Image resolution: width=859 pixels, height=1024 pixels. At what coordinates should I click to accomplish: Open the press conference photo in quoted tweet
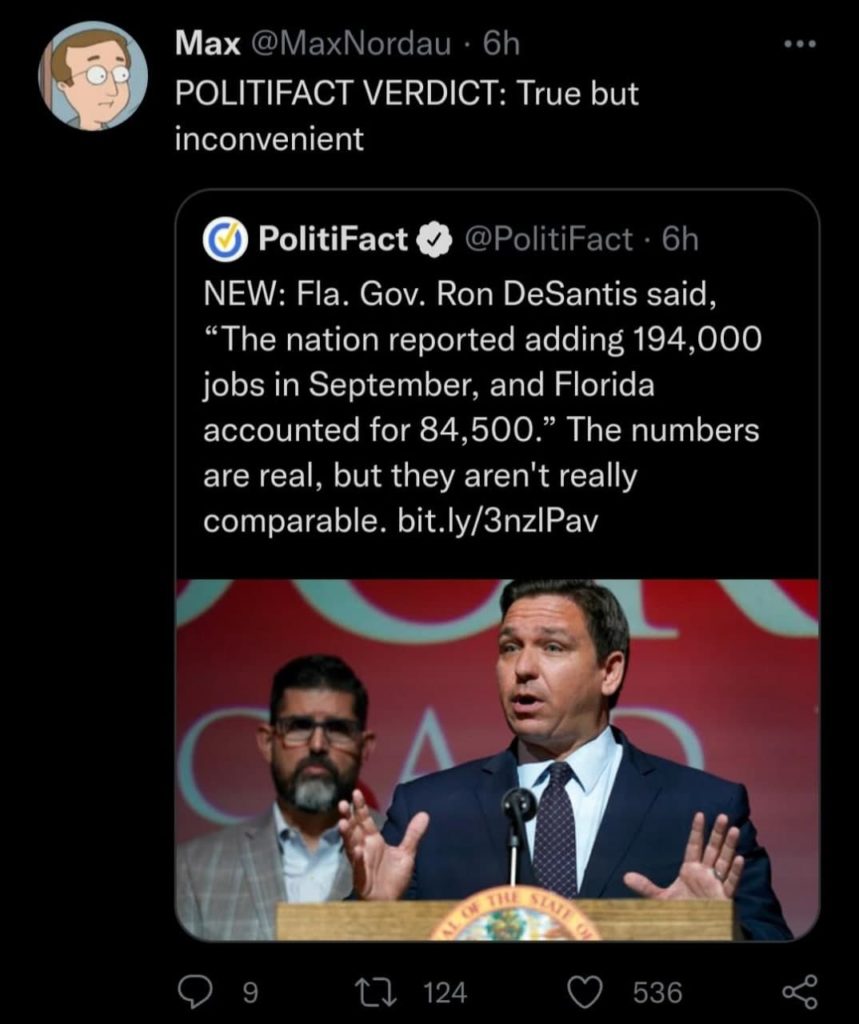[x=497, y=760]
